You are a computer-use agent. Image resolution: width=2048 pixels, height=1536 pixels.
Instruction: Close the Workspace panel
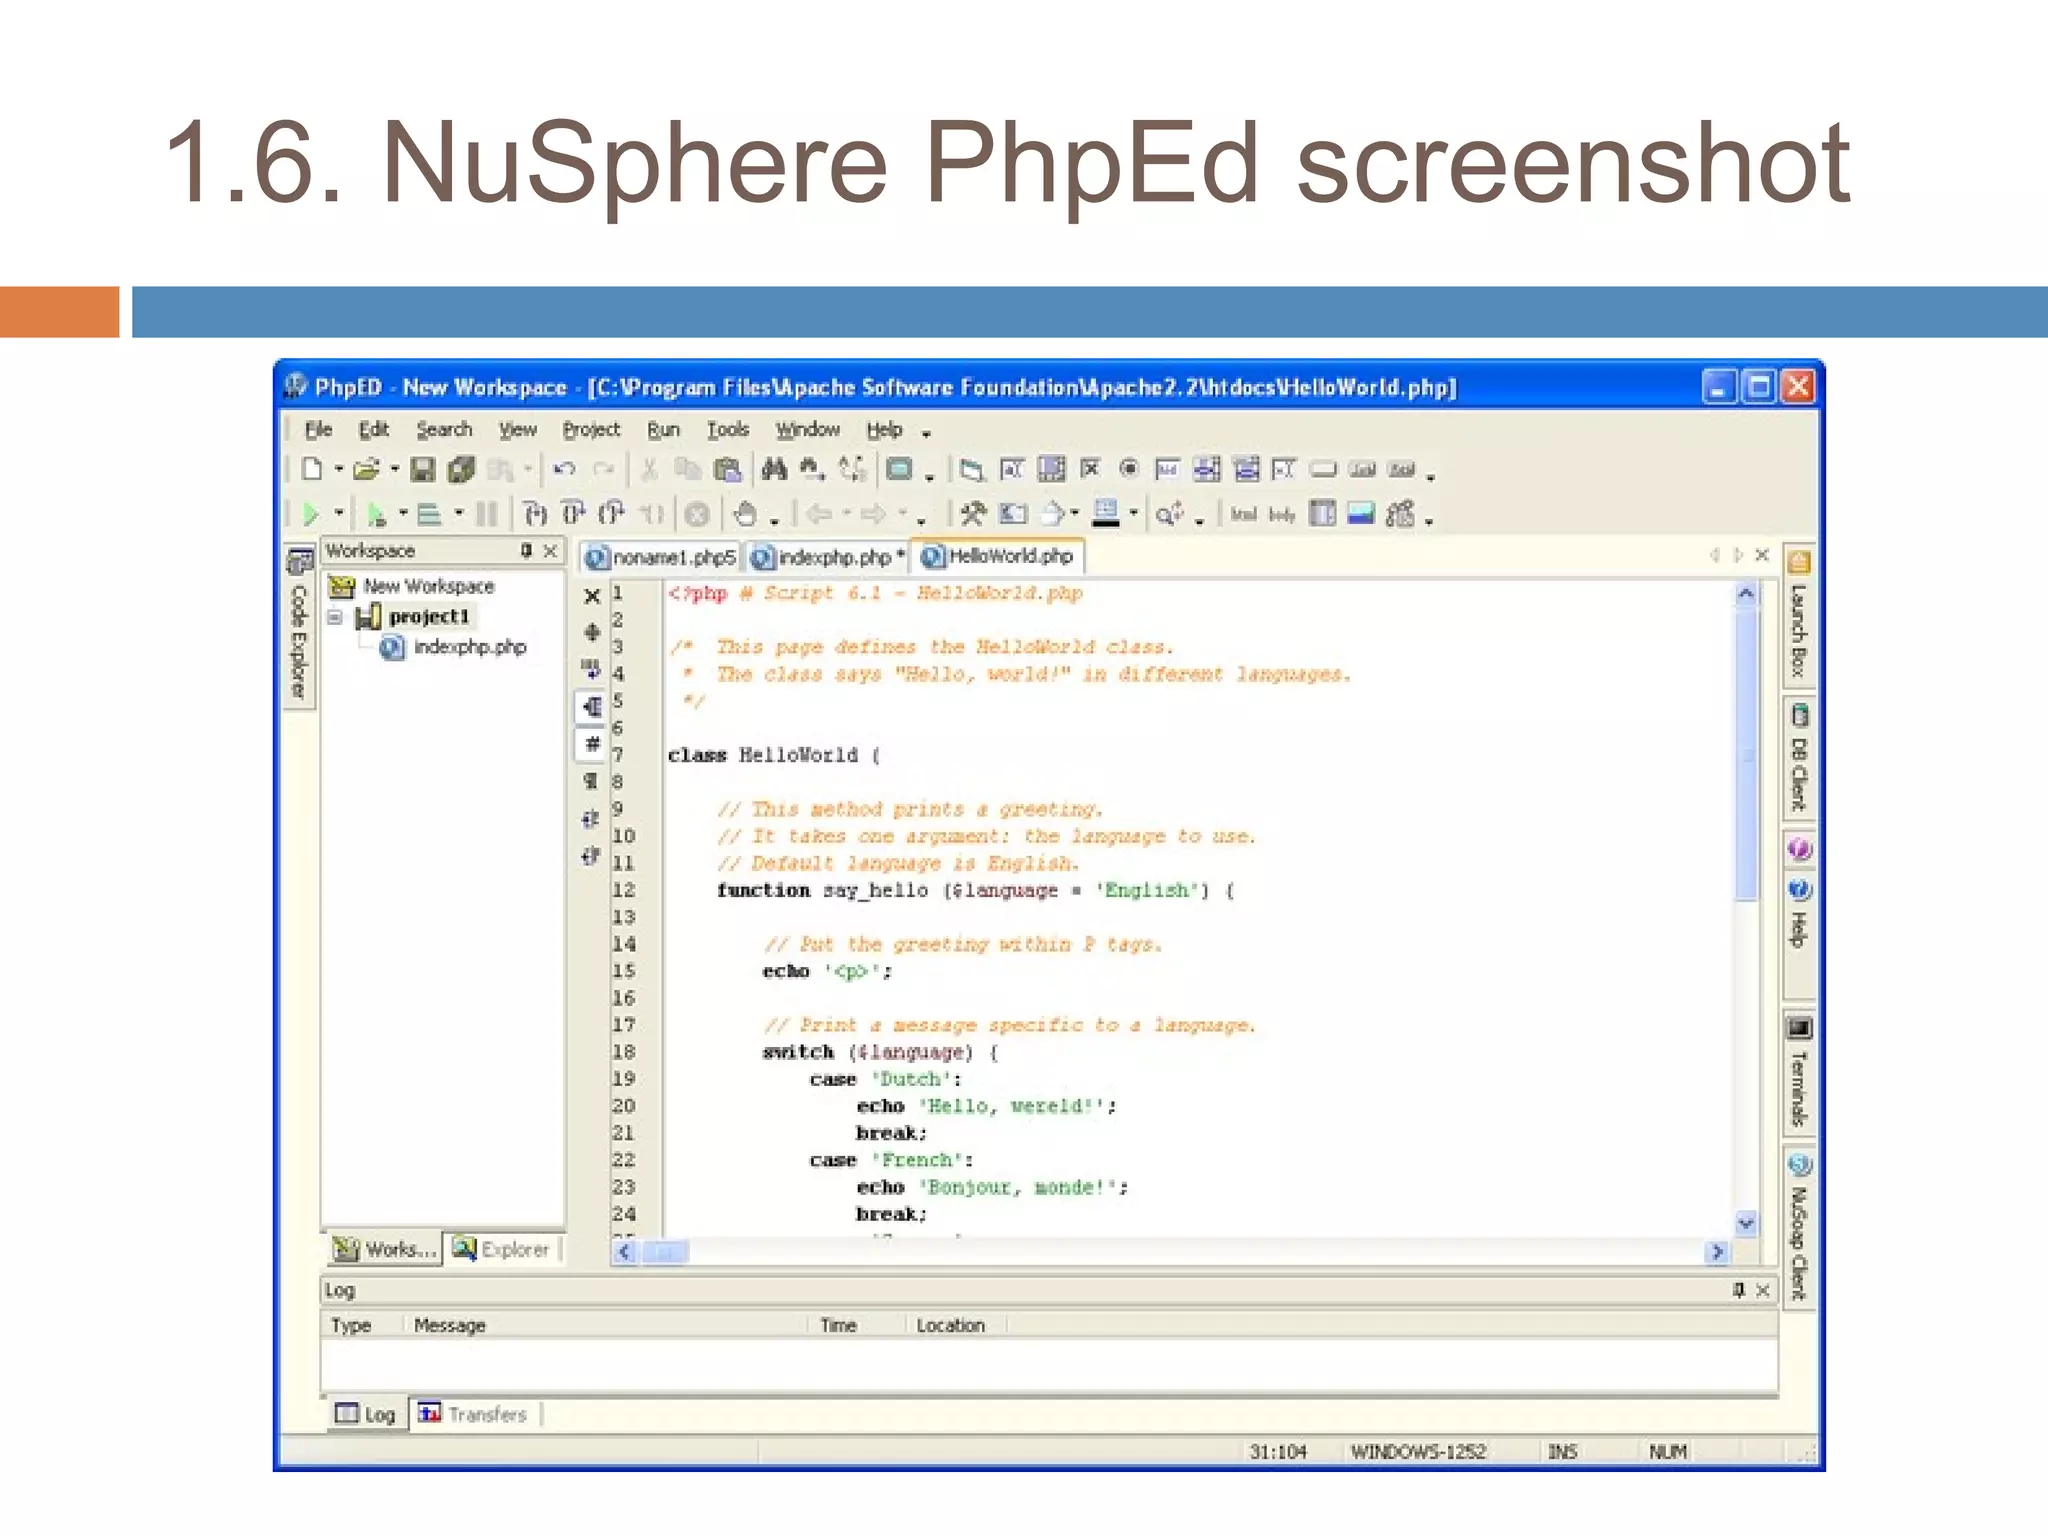click(x=550, y=551)
